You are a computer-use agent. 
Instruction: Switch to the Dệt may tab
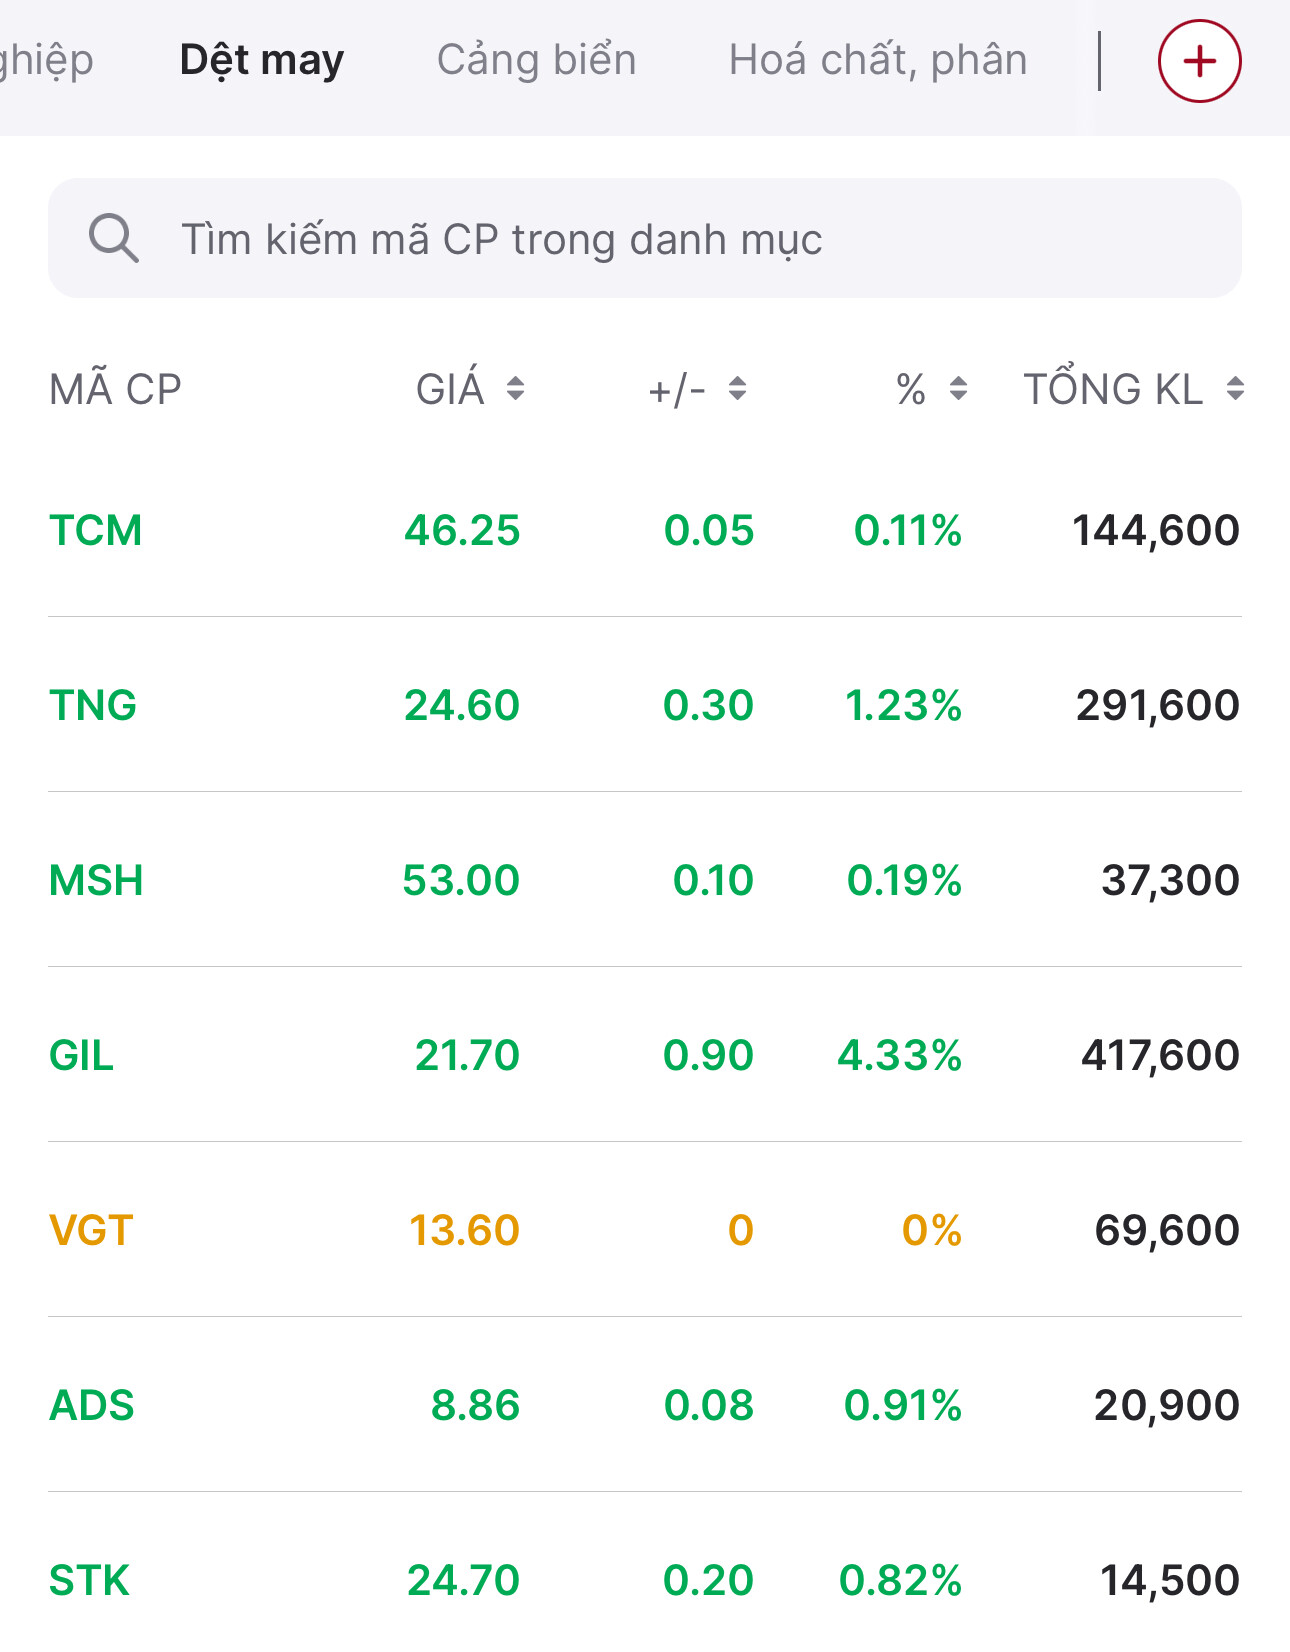tap(262, 61)
